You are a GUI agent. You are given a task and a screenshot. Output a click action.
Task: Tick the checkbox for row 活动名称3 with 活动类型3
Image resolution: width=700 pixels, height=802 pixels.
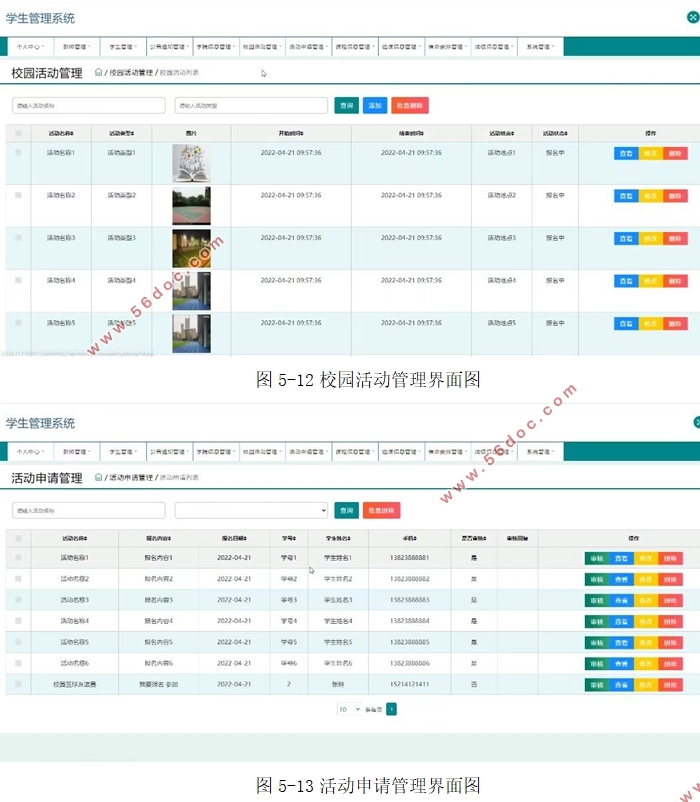[x=18, y=237]
